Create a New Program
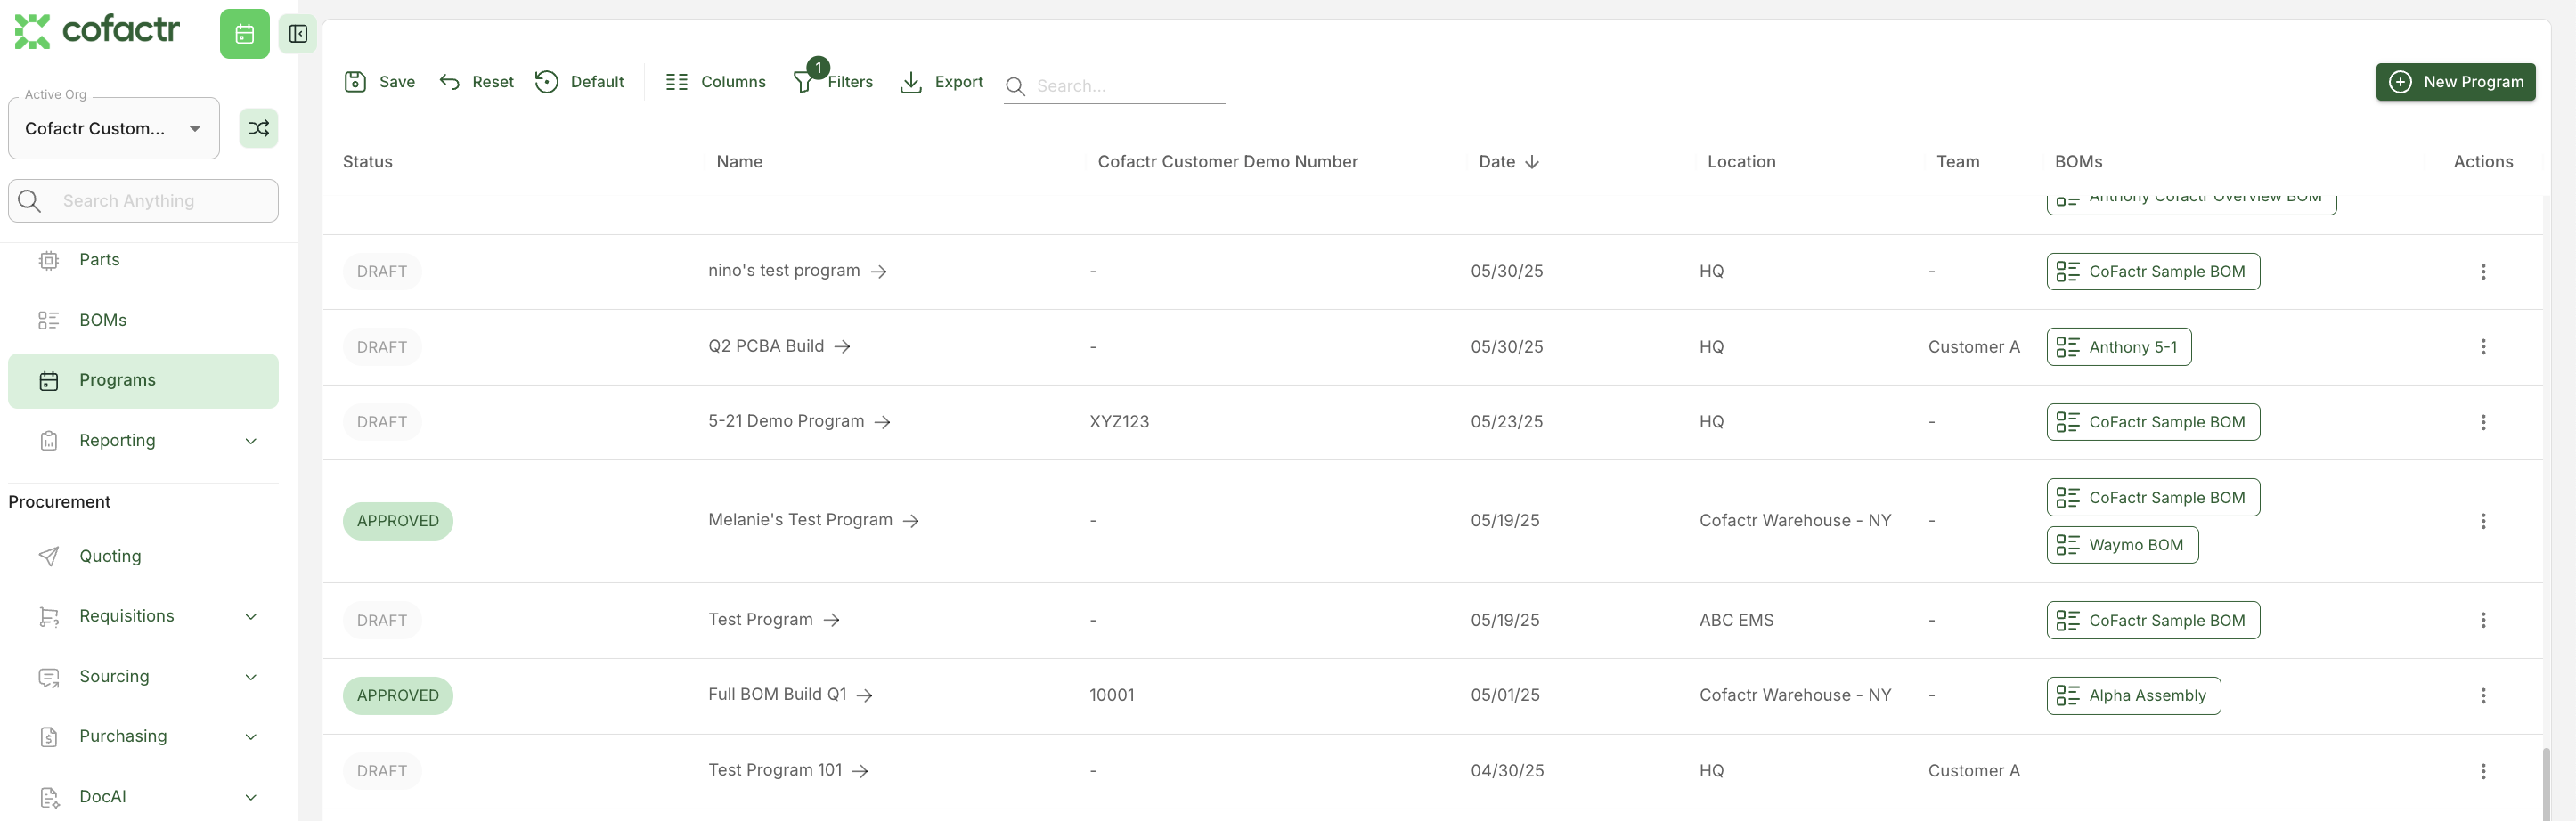The height and width of the screenshot is (821, 2576). 2455,82
